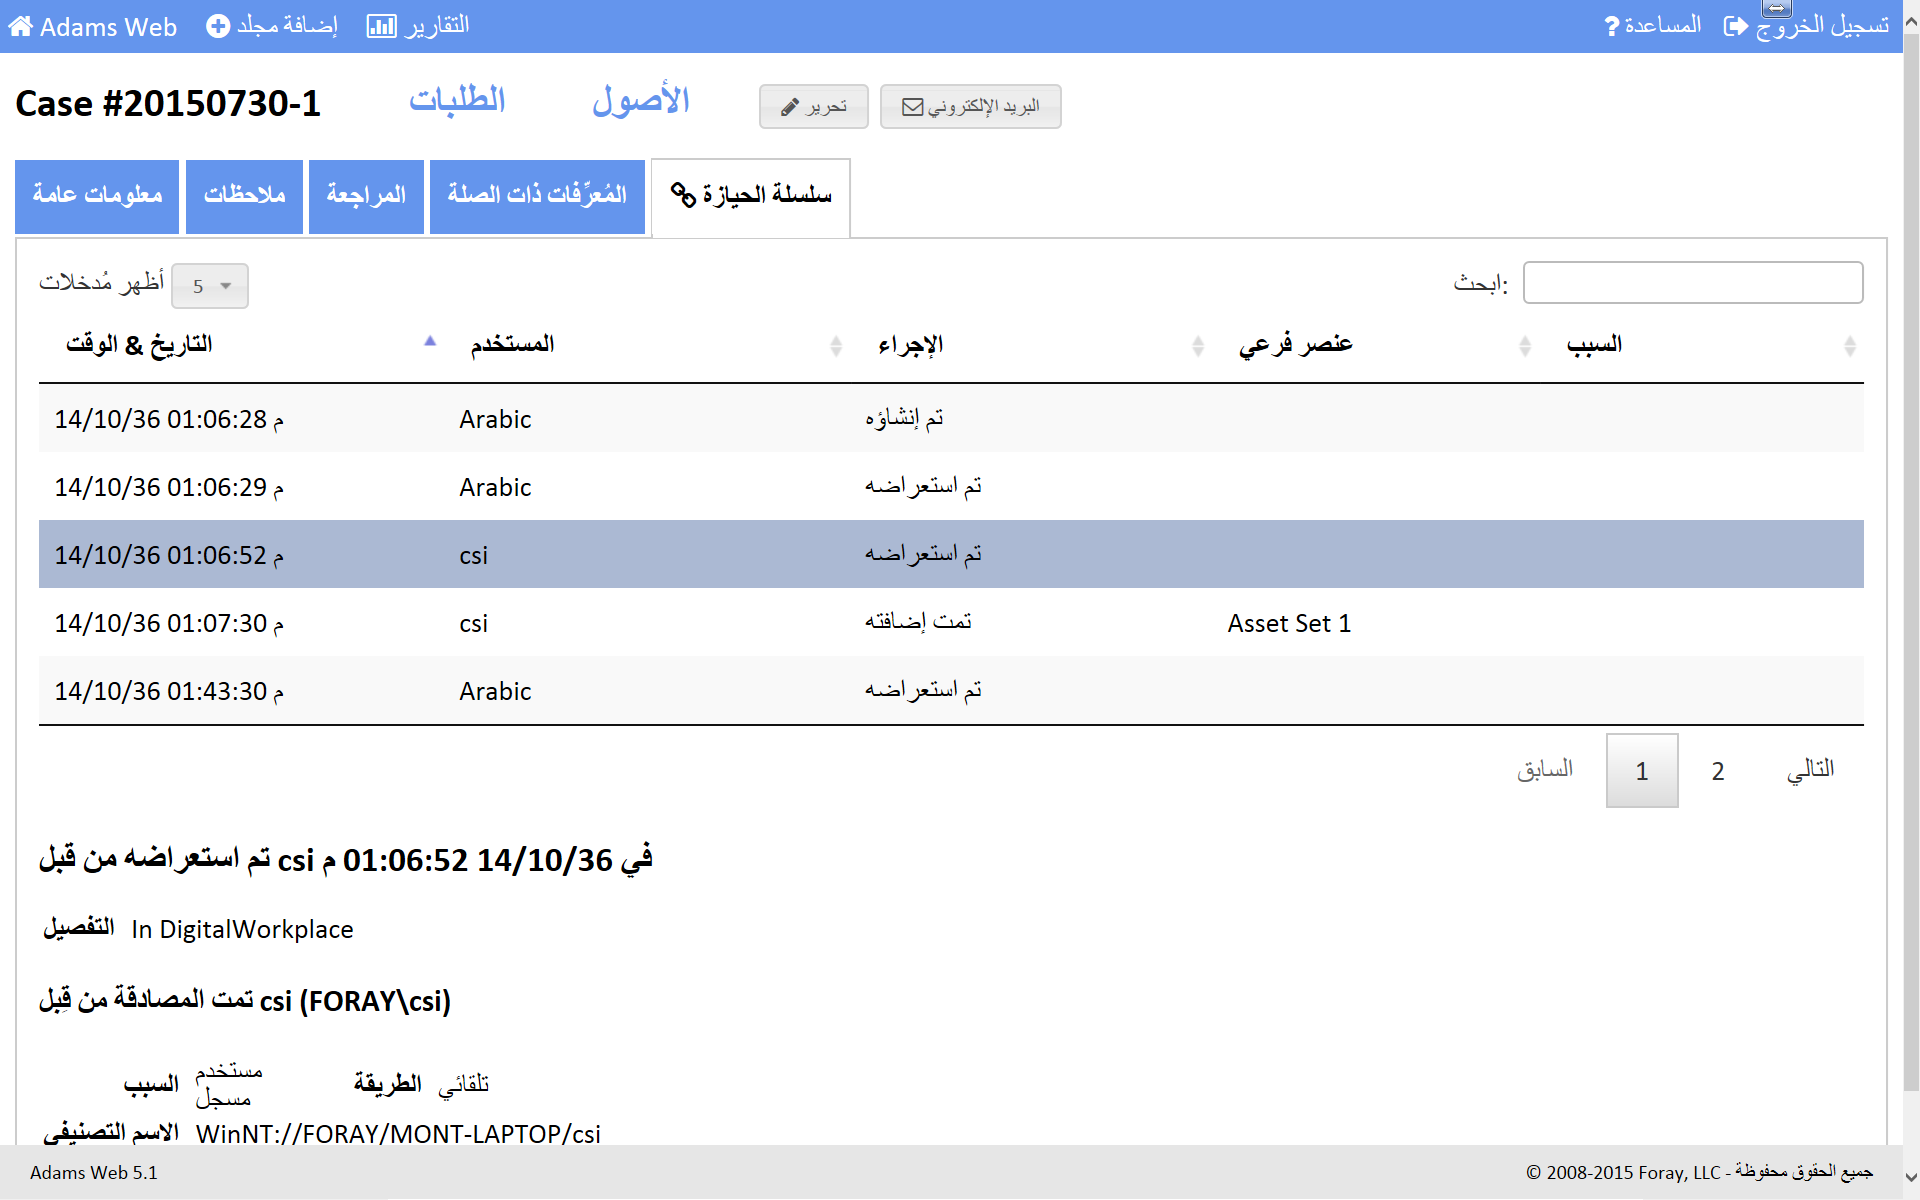Image resolution: width=1920 pixels, height=1200 pixels.
Task: Open the show entries dropdown
Action: [210, 287]
